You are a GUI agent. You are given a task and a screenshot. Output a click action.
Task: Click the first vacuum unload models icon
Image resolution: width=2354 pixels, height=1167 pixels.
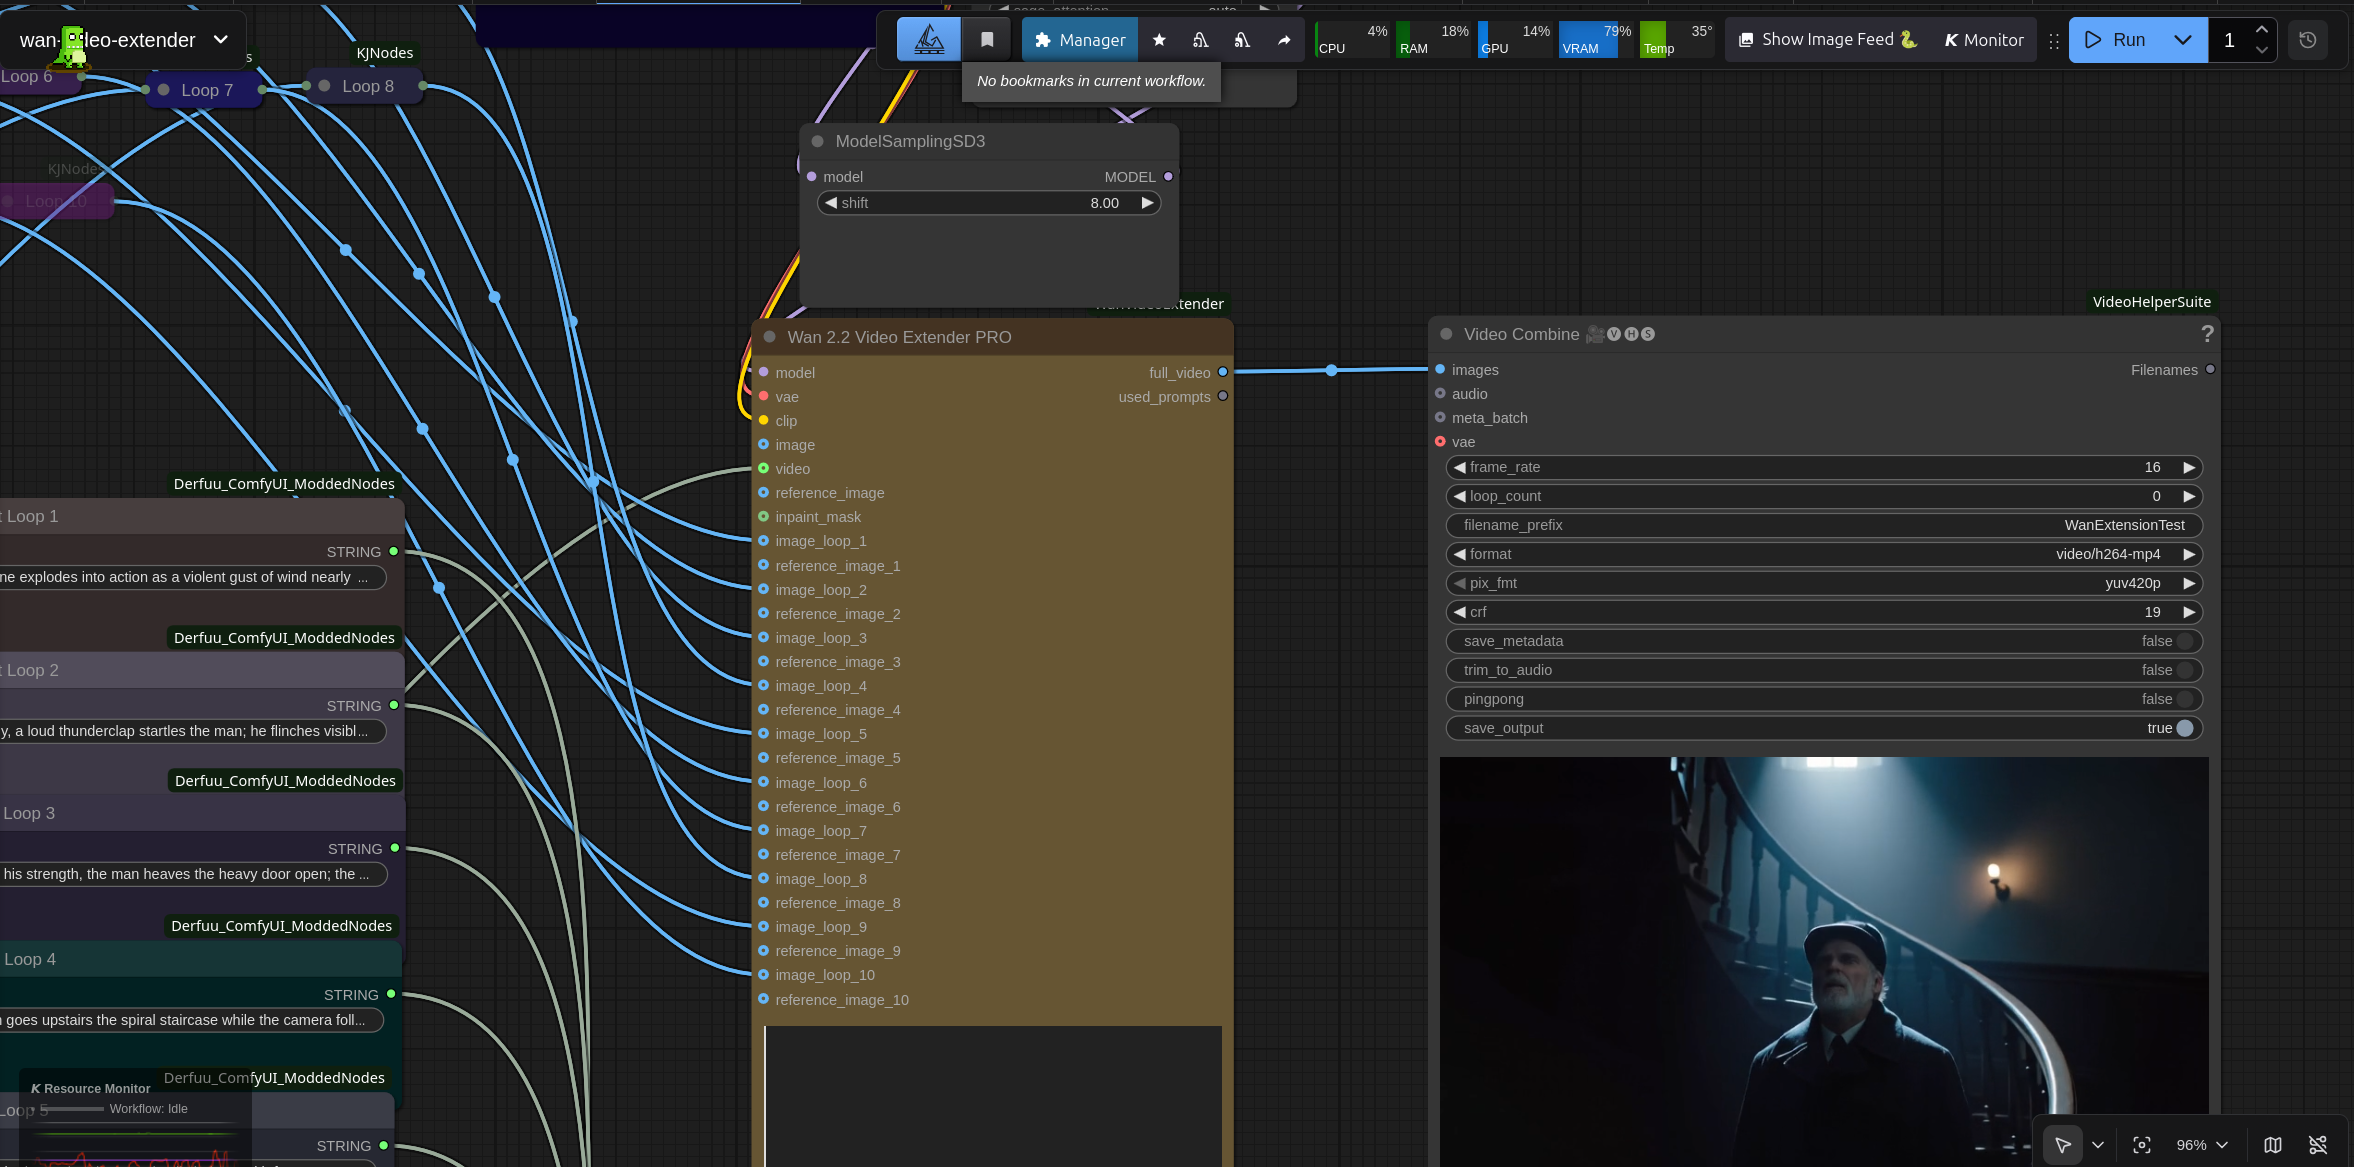coord(1201,40)
